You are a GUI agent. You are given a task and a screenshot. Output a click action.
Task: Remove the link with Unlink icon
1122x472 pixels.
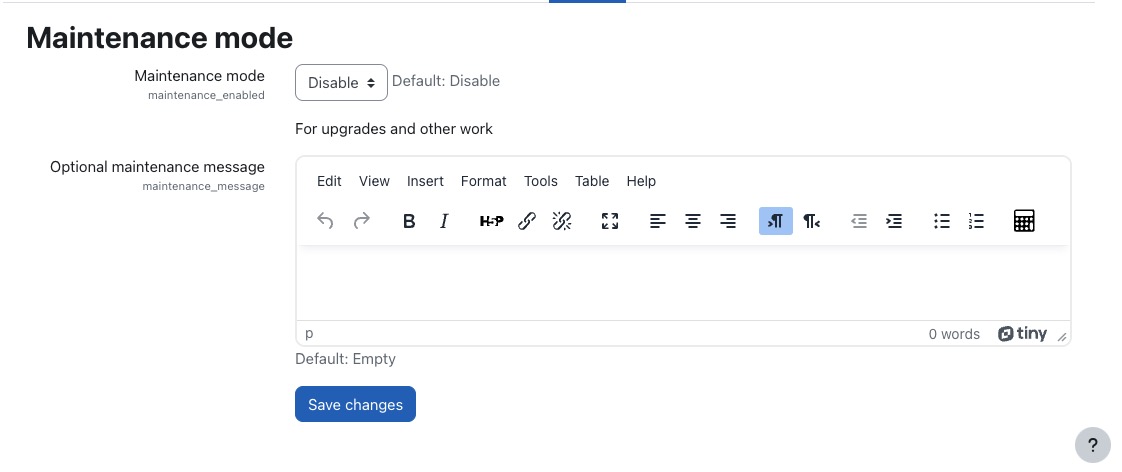562,221
